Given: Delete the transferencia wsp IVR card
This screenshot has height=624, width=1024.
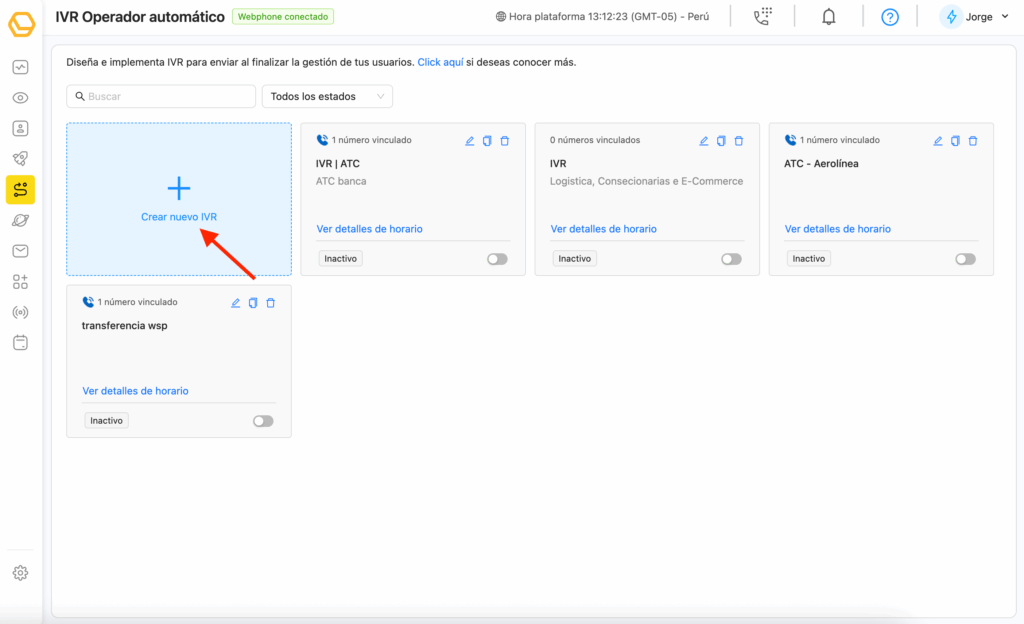Looking at the screenshot, I should click(x=270, y=303).
